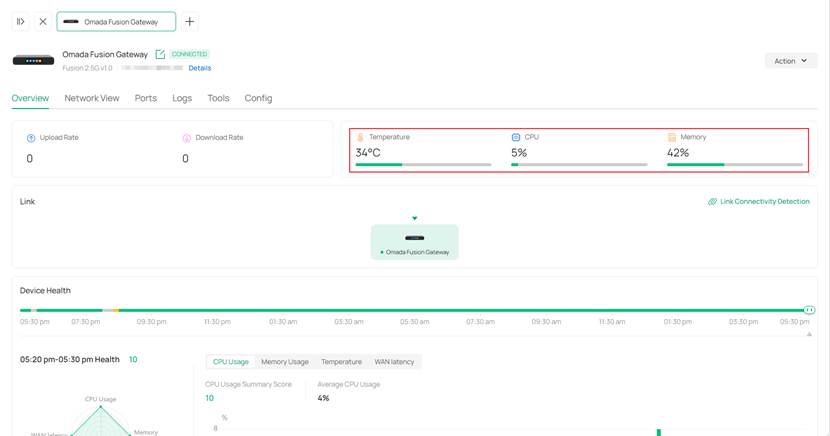Click the Device Health timeline end handle
The height and width of the screenshot is (436, 830).
point(809,310)
